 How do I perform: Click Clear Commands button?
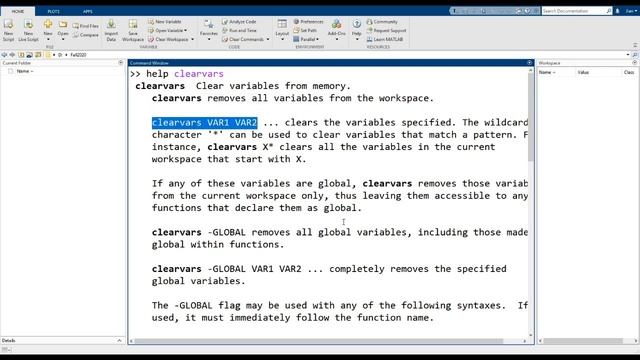(243, 40)
